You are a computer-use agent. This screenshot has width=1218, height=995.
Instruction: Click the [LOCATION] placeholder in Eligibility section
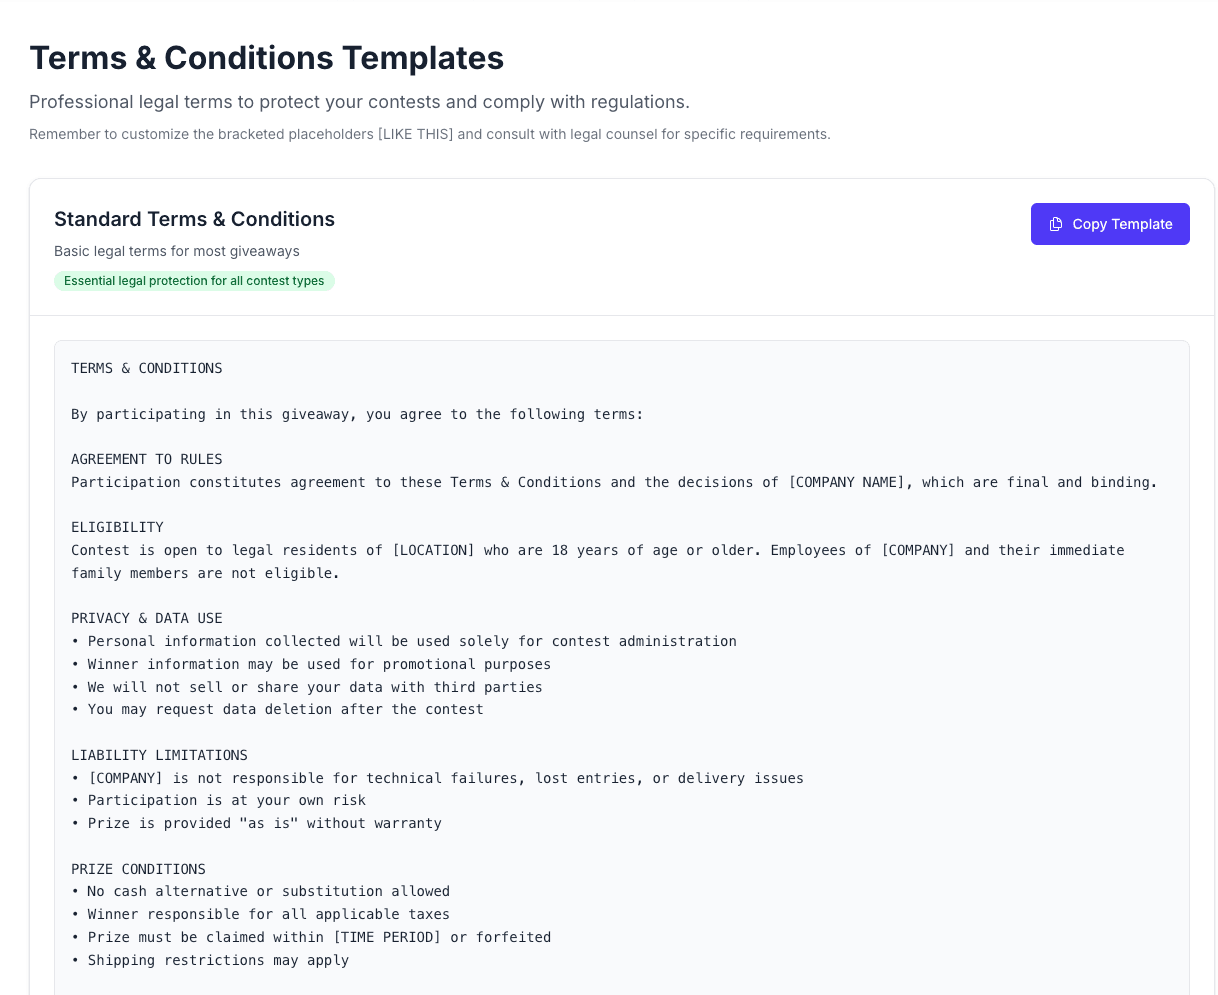pos(433,550)
